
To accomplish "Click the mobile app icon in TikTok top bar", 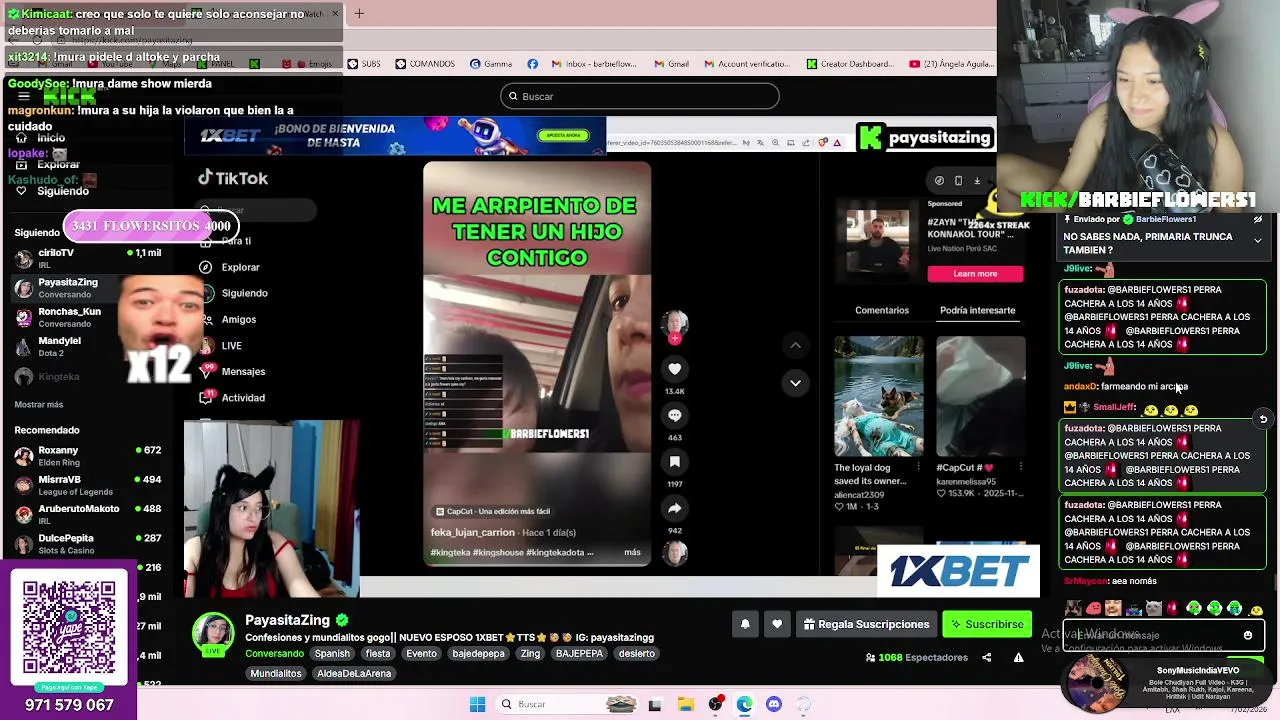I will [958, 181].
